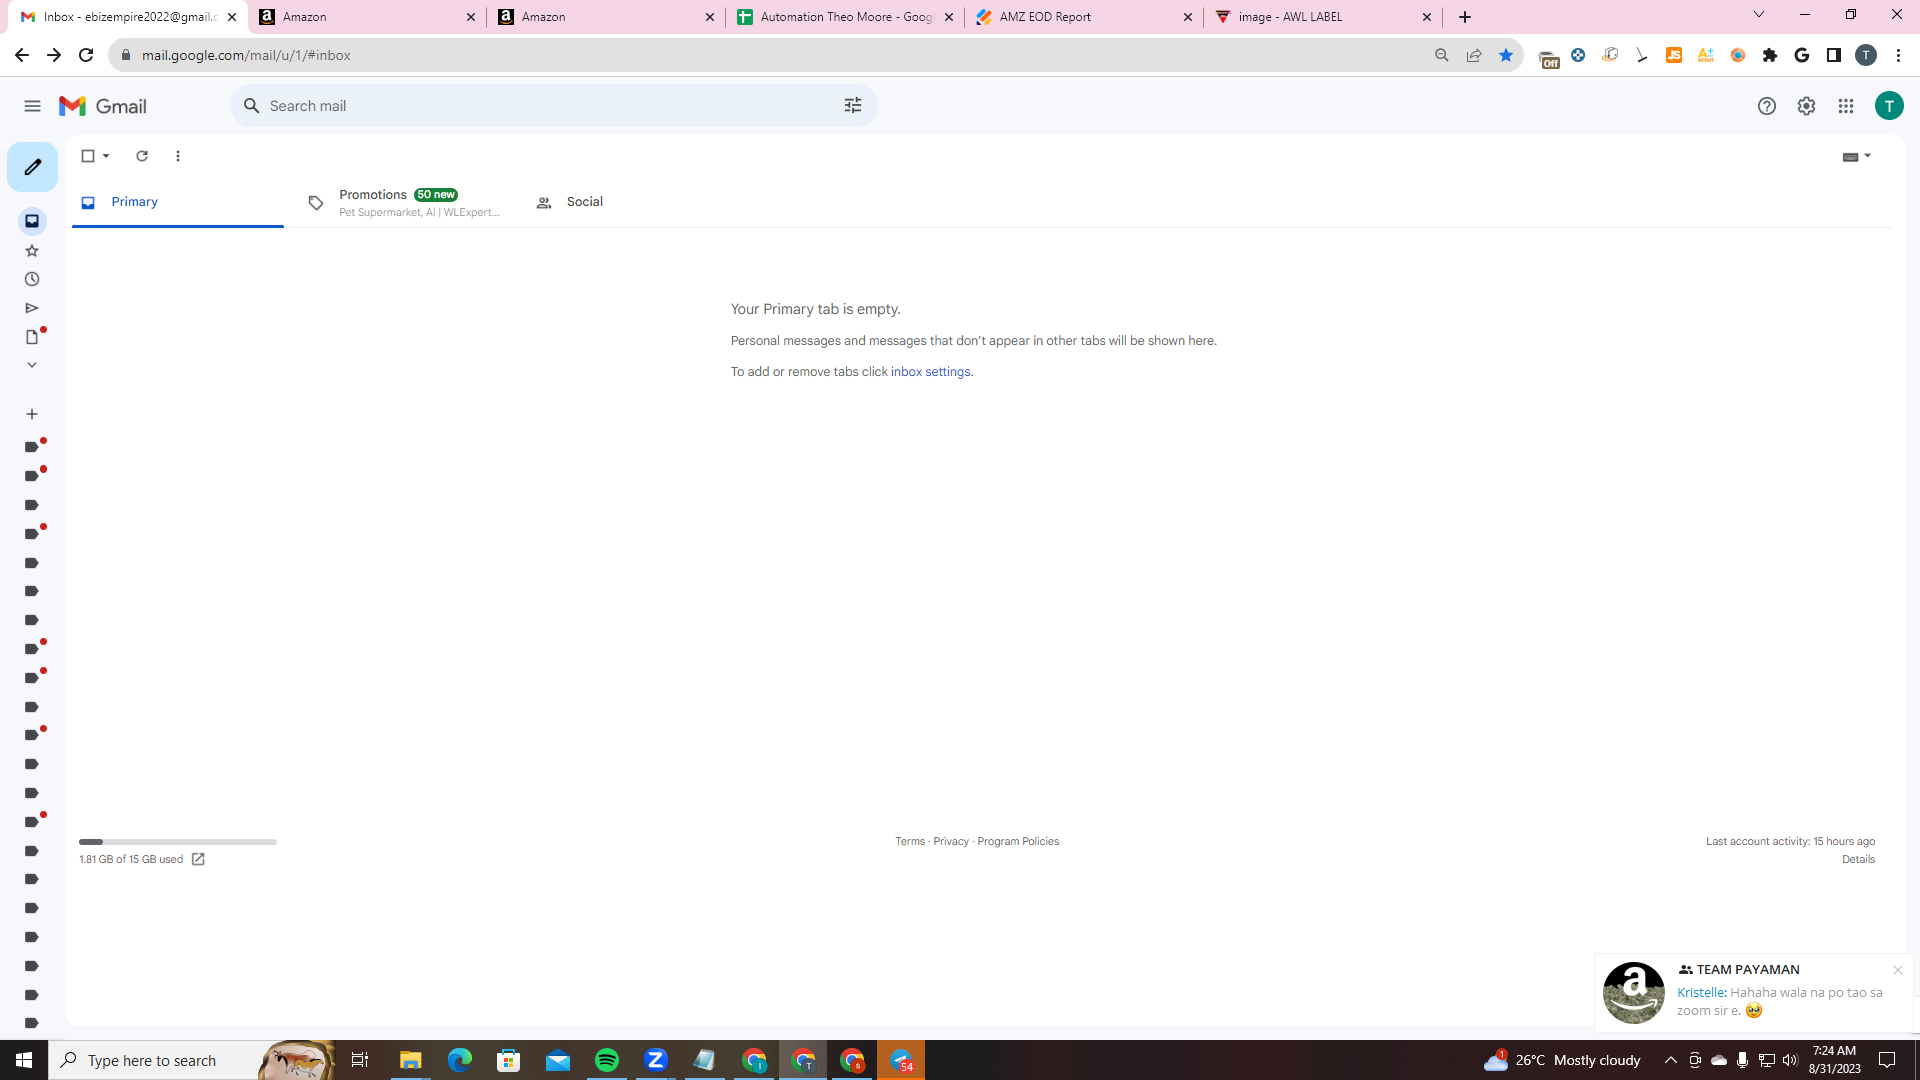Tick the select-all checkbox
The height and width of the screenshot is (1080, 1920).
(x=88, y=156)
